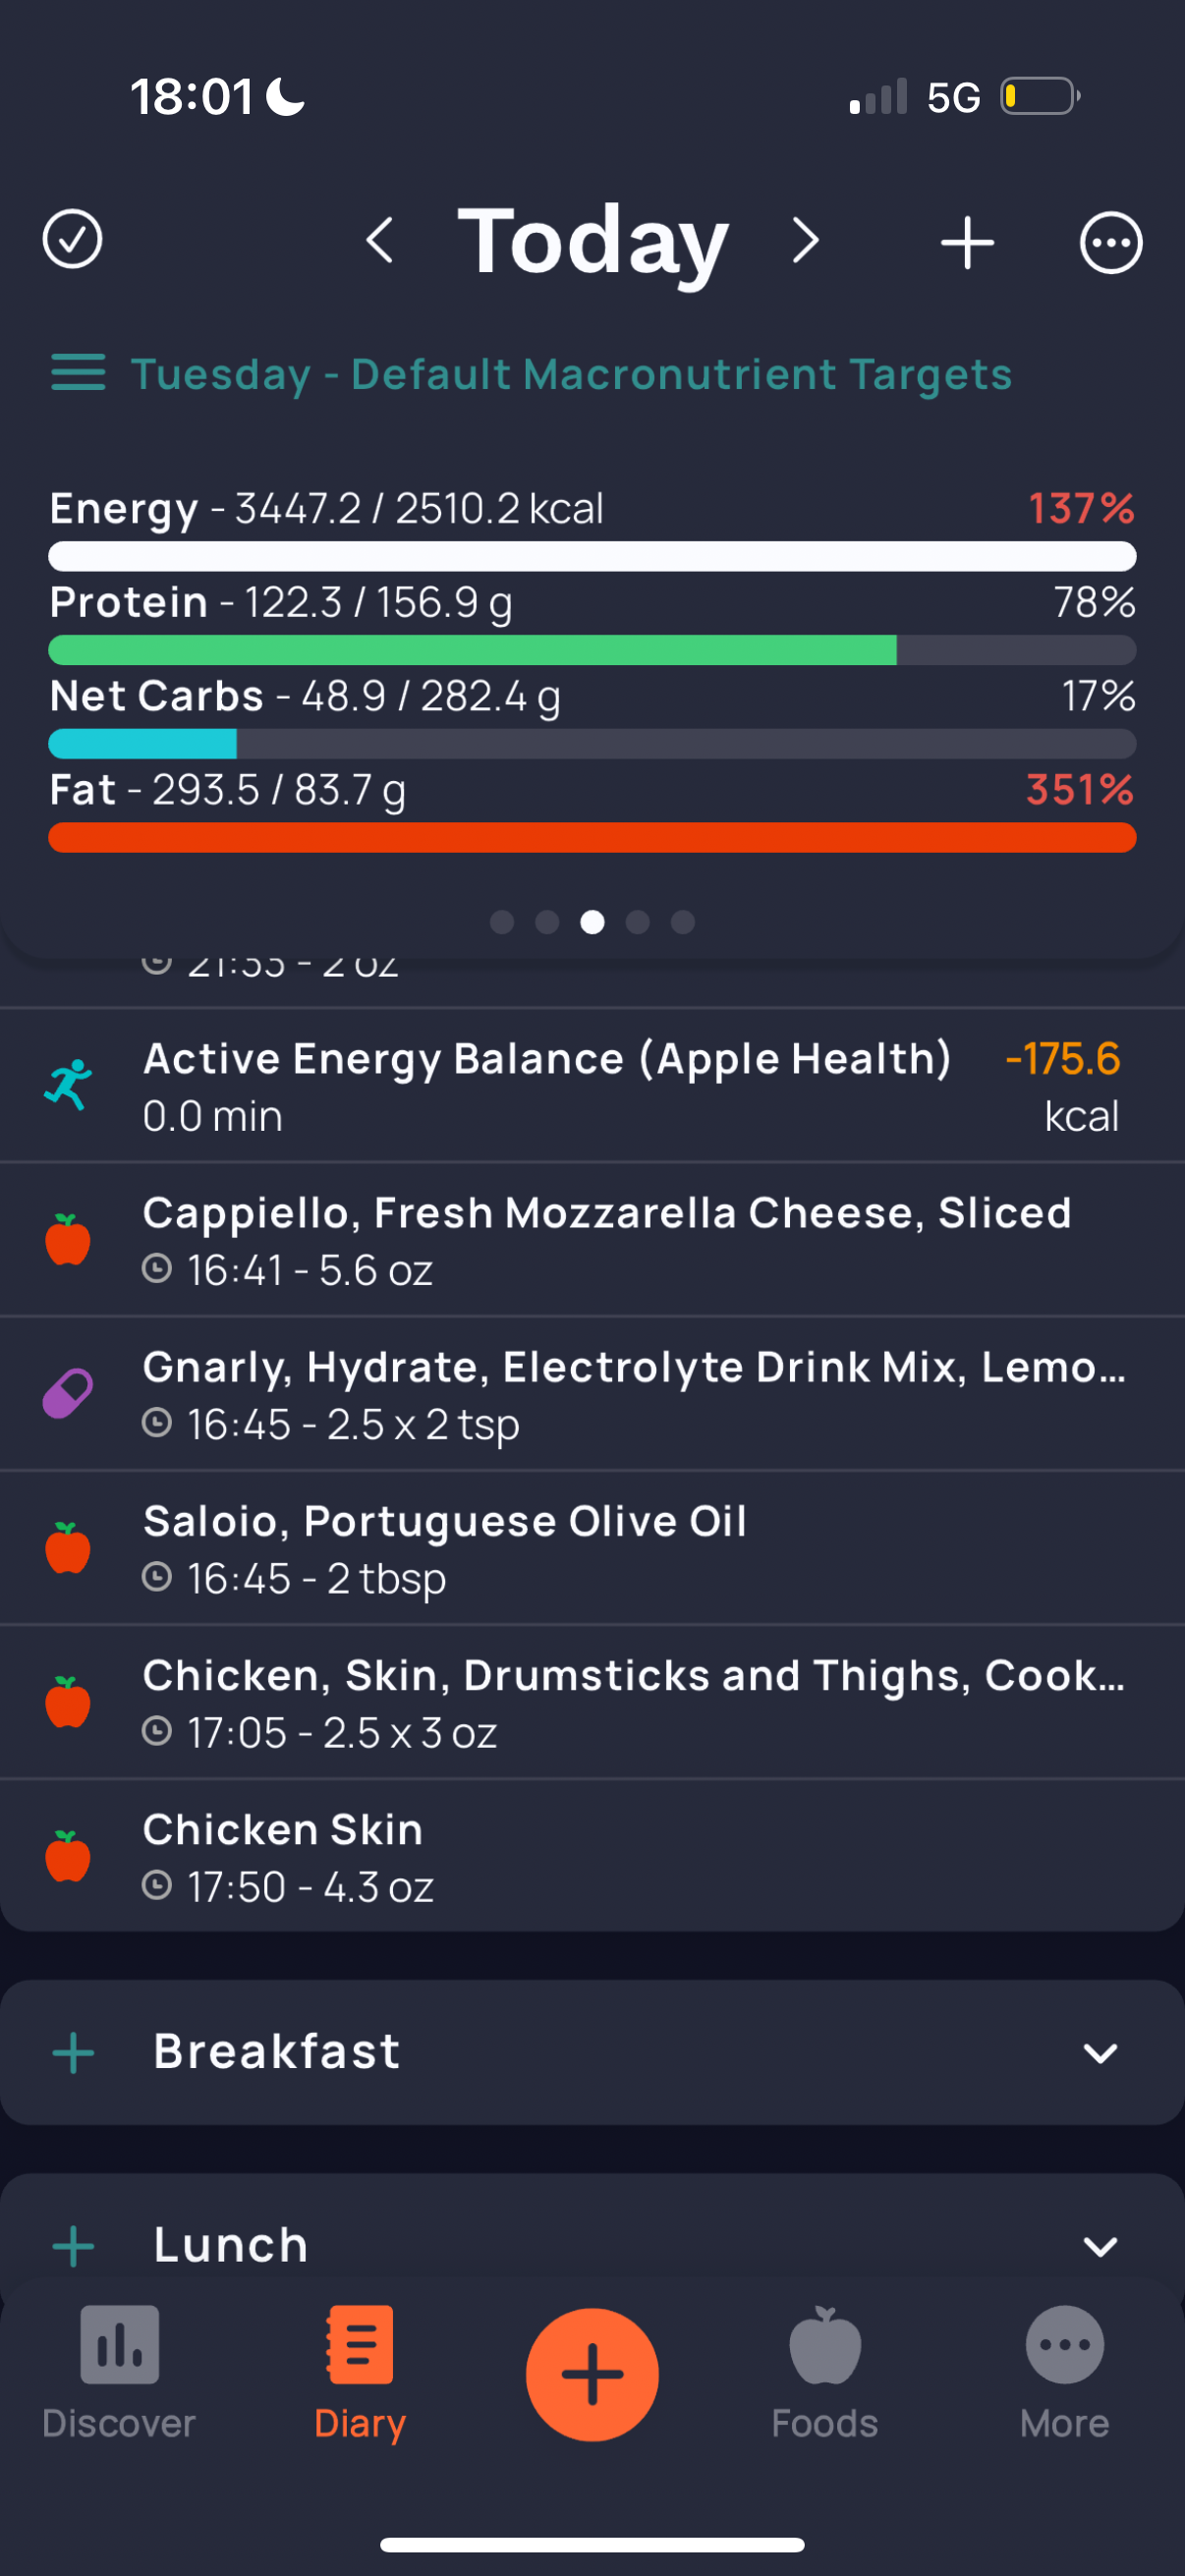
Task: Expand the Breakfast section chevron
Action: [x=1099, y=2054]
